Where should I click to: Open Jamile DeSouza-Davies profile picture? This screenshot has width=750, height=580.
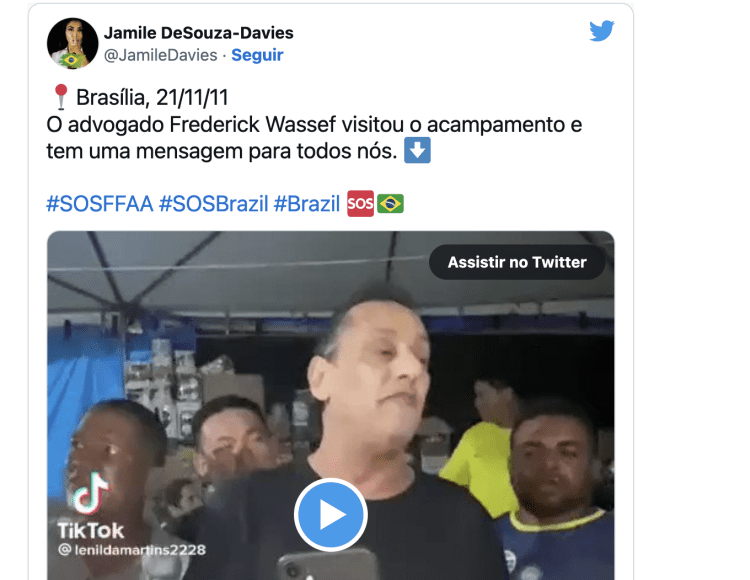click(x=72, y=44)
